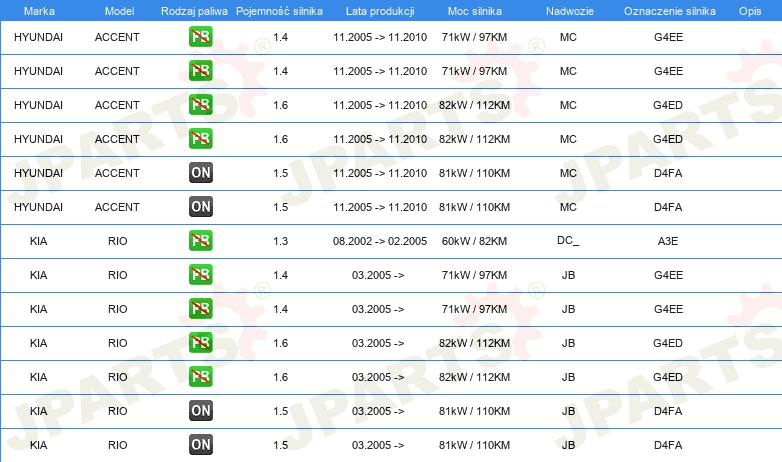782x462 pixels.
Task: Click HYUNDAI in the upper ACCENT 1.6 G4ED row
Action: point(38,105)
